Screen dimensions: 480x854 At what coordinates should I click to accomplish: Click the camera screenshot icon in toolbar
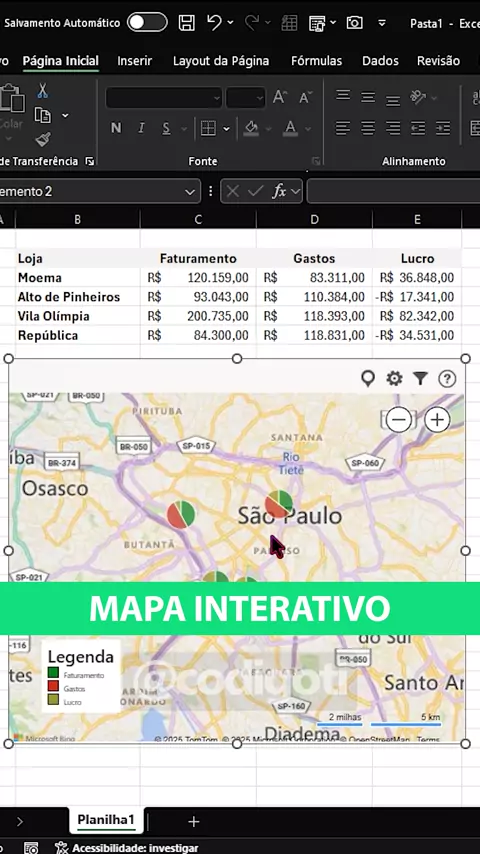pyautogui.click(x=354, y=23)
